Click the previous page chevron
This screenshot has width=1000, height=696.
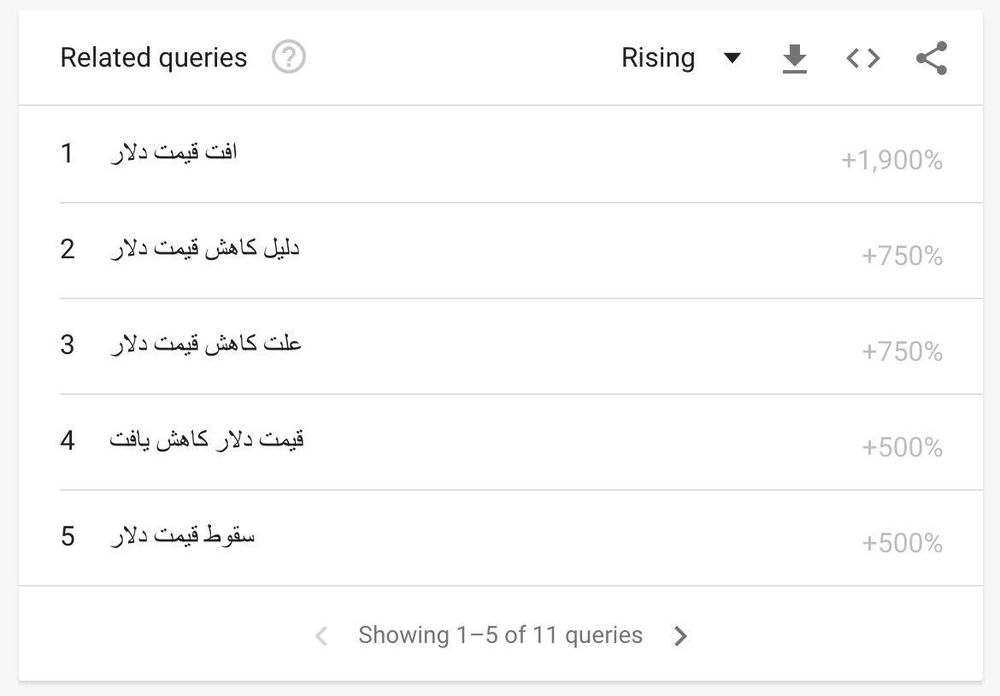321,636
